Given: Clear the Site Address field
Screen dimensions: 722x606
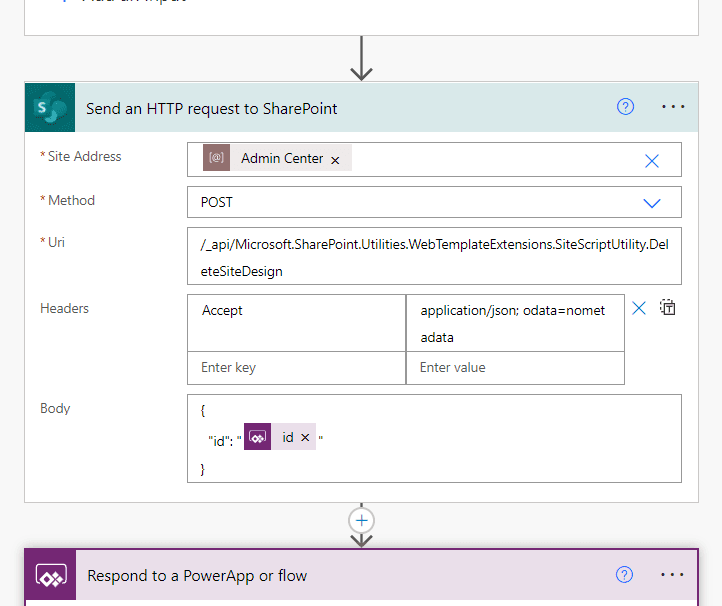Looking at the screenshot, I should 652,161.
